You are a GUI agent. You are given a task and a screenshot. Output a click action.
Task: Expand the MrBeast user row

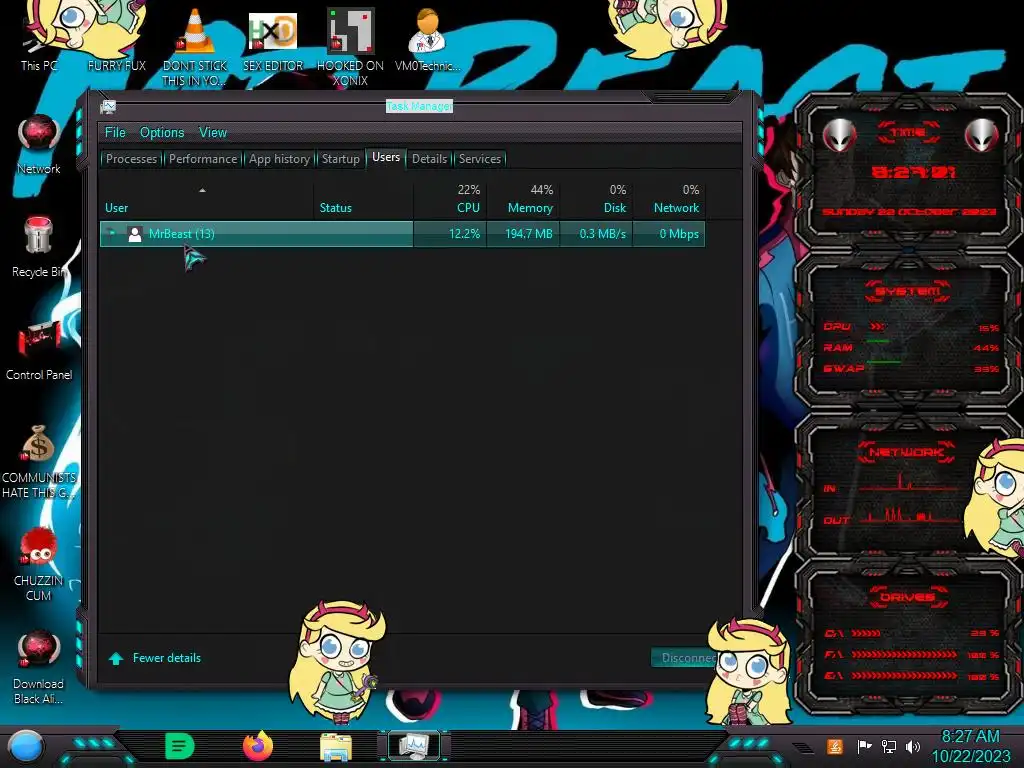[x=112, y=233]
